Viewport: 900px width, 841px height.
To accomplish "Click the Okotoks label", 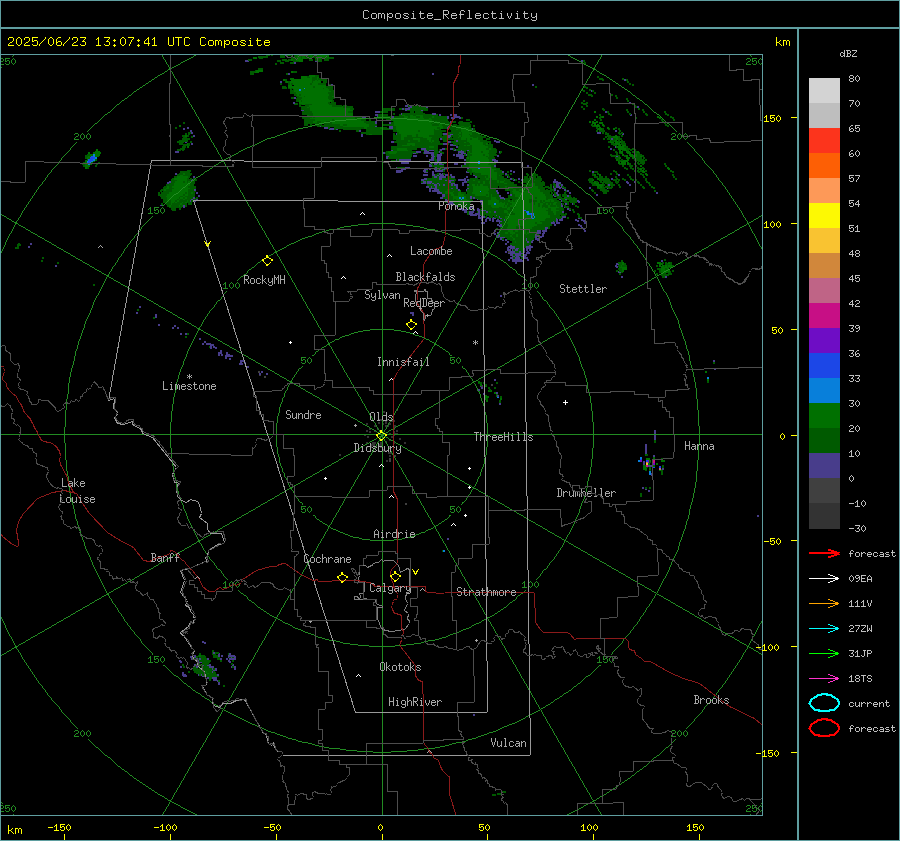I will coord(400,667).
